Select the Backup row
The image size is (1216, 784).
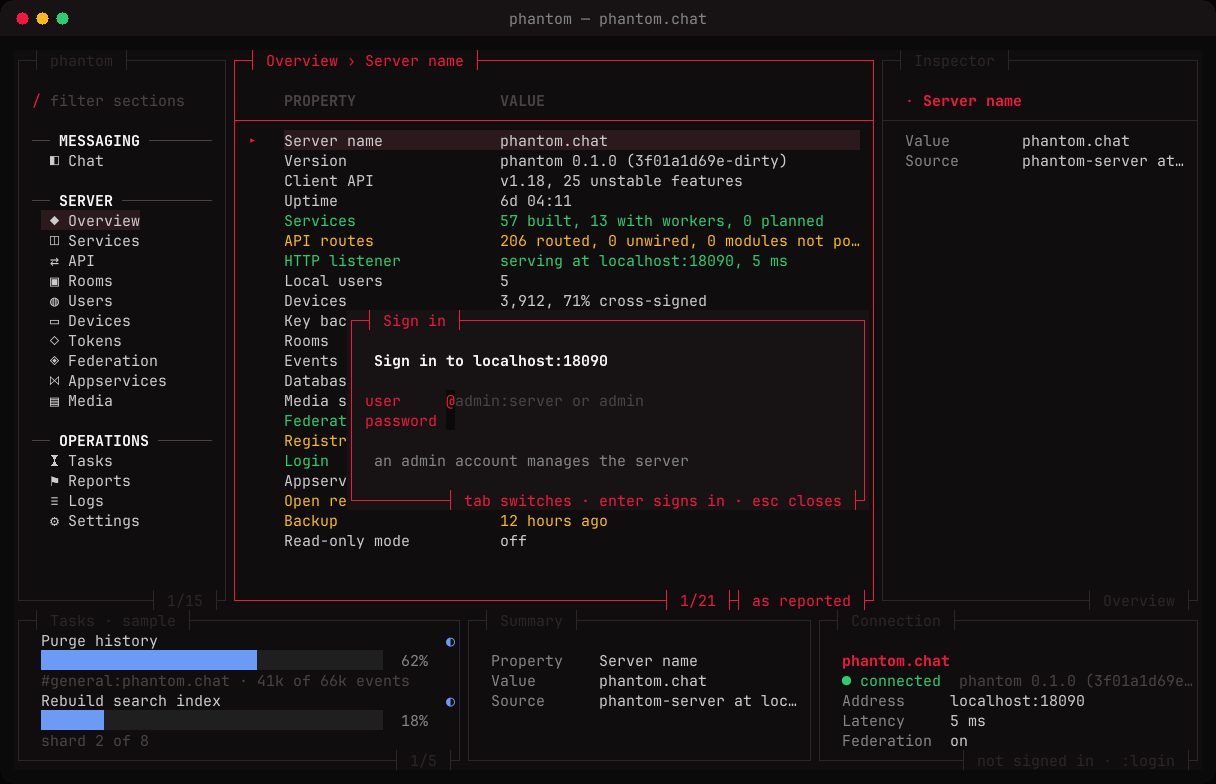pyautogui.click(x=572, y=521)
